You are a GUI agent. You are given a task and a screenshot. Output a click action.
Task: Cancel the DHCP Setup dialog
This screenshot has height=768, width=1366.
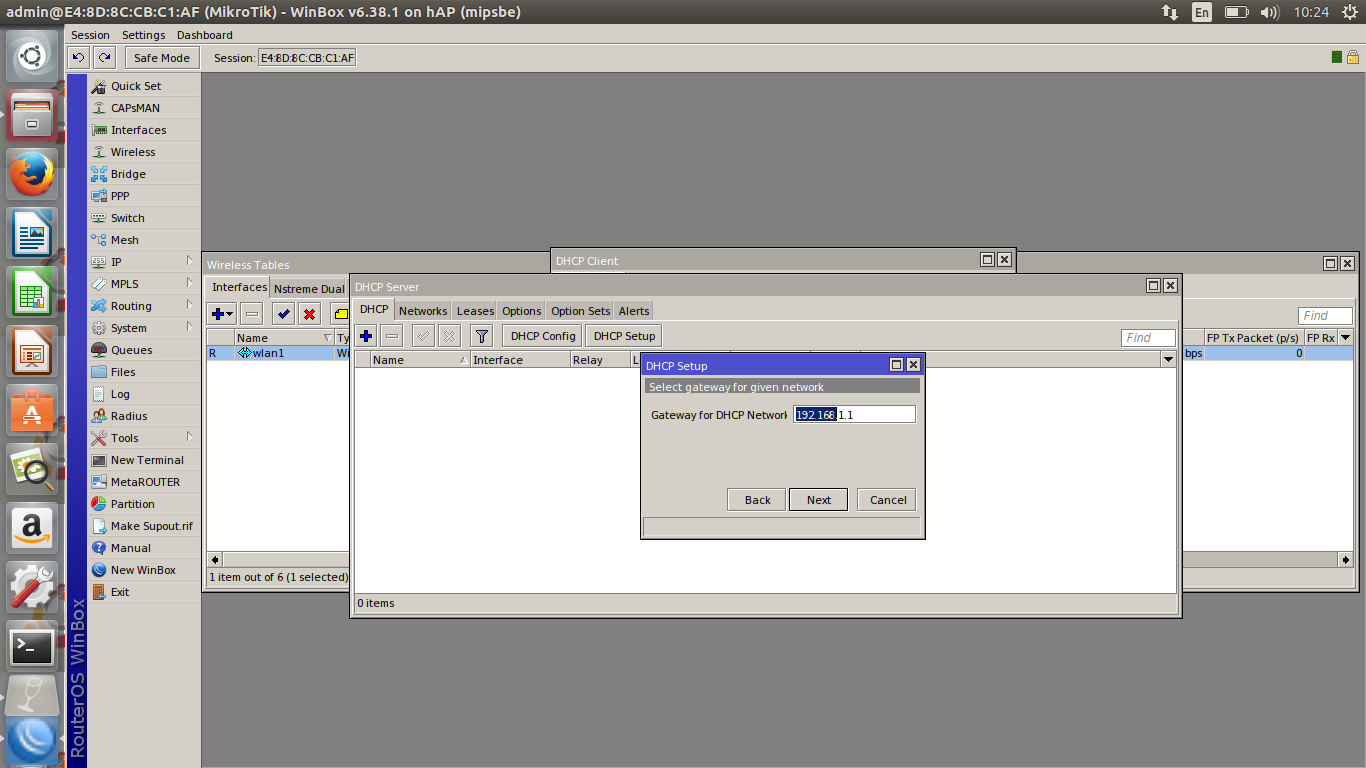pos(887,500)
